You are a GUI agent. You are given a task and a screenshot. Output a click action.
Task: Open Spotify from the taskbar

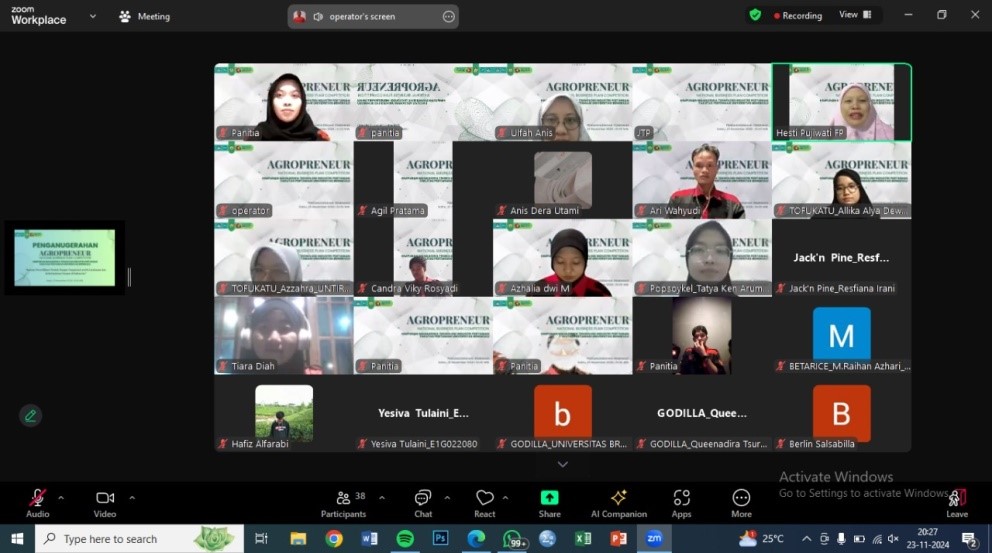[405, 538]
